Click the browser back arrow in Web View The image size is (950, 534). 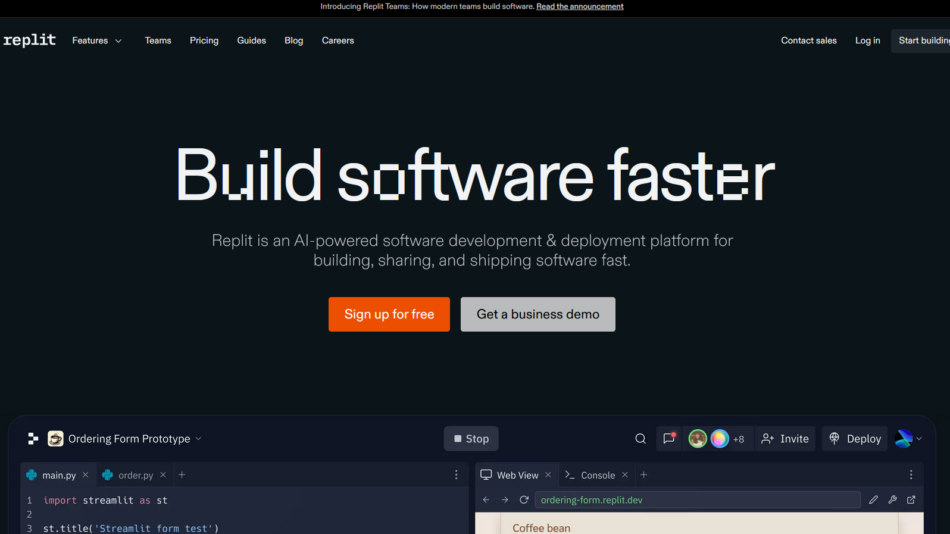(487, 500)
